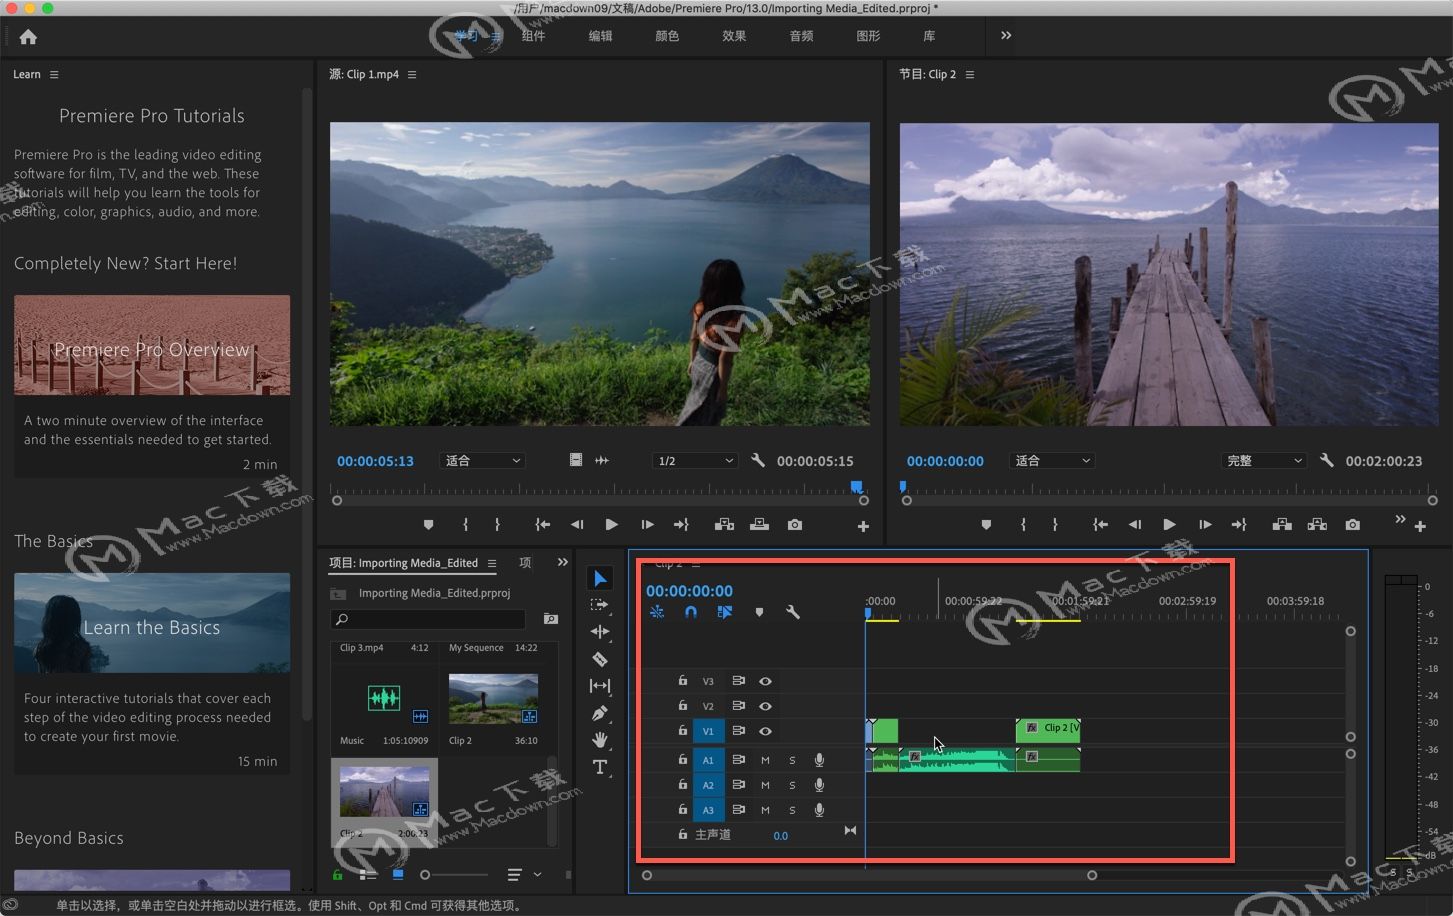The height and width of the screenshot is (916, 1453).
Task: Click Insert button in Source monitor
Action: pyautogui.click(x=725, y=525)
